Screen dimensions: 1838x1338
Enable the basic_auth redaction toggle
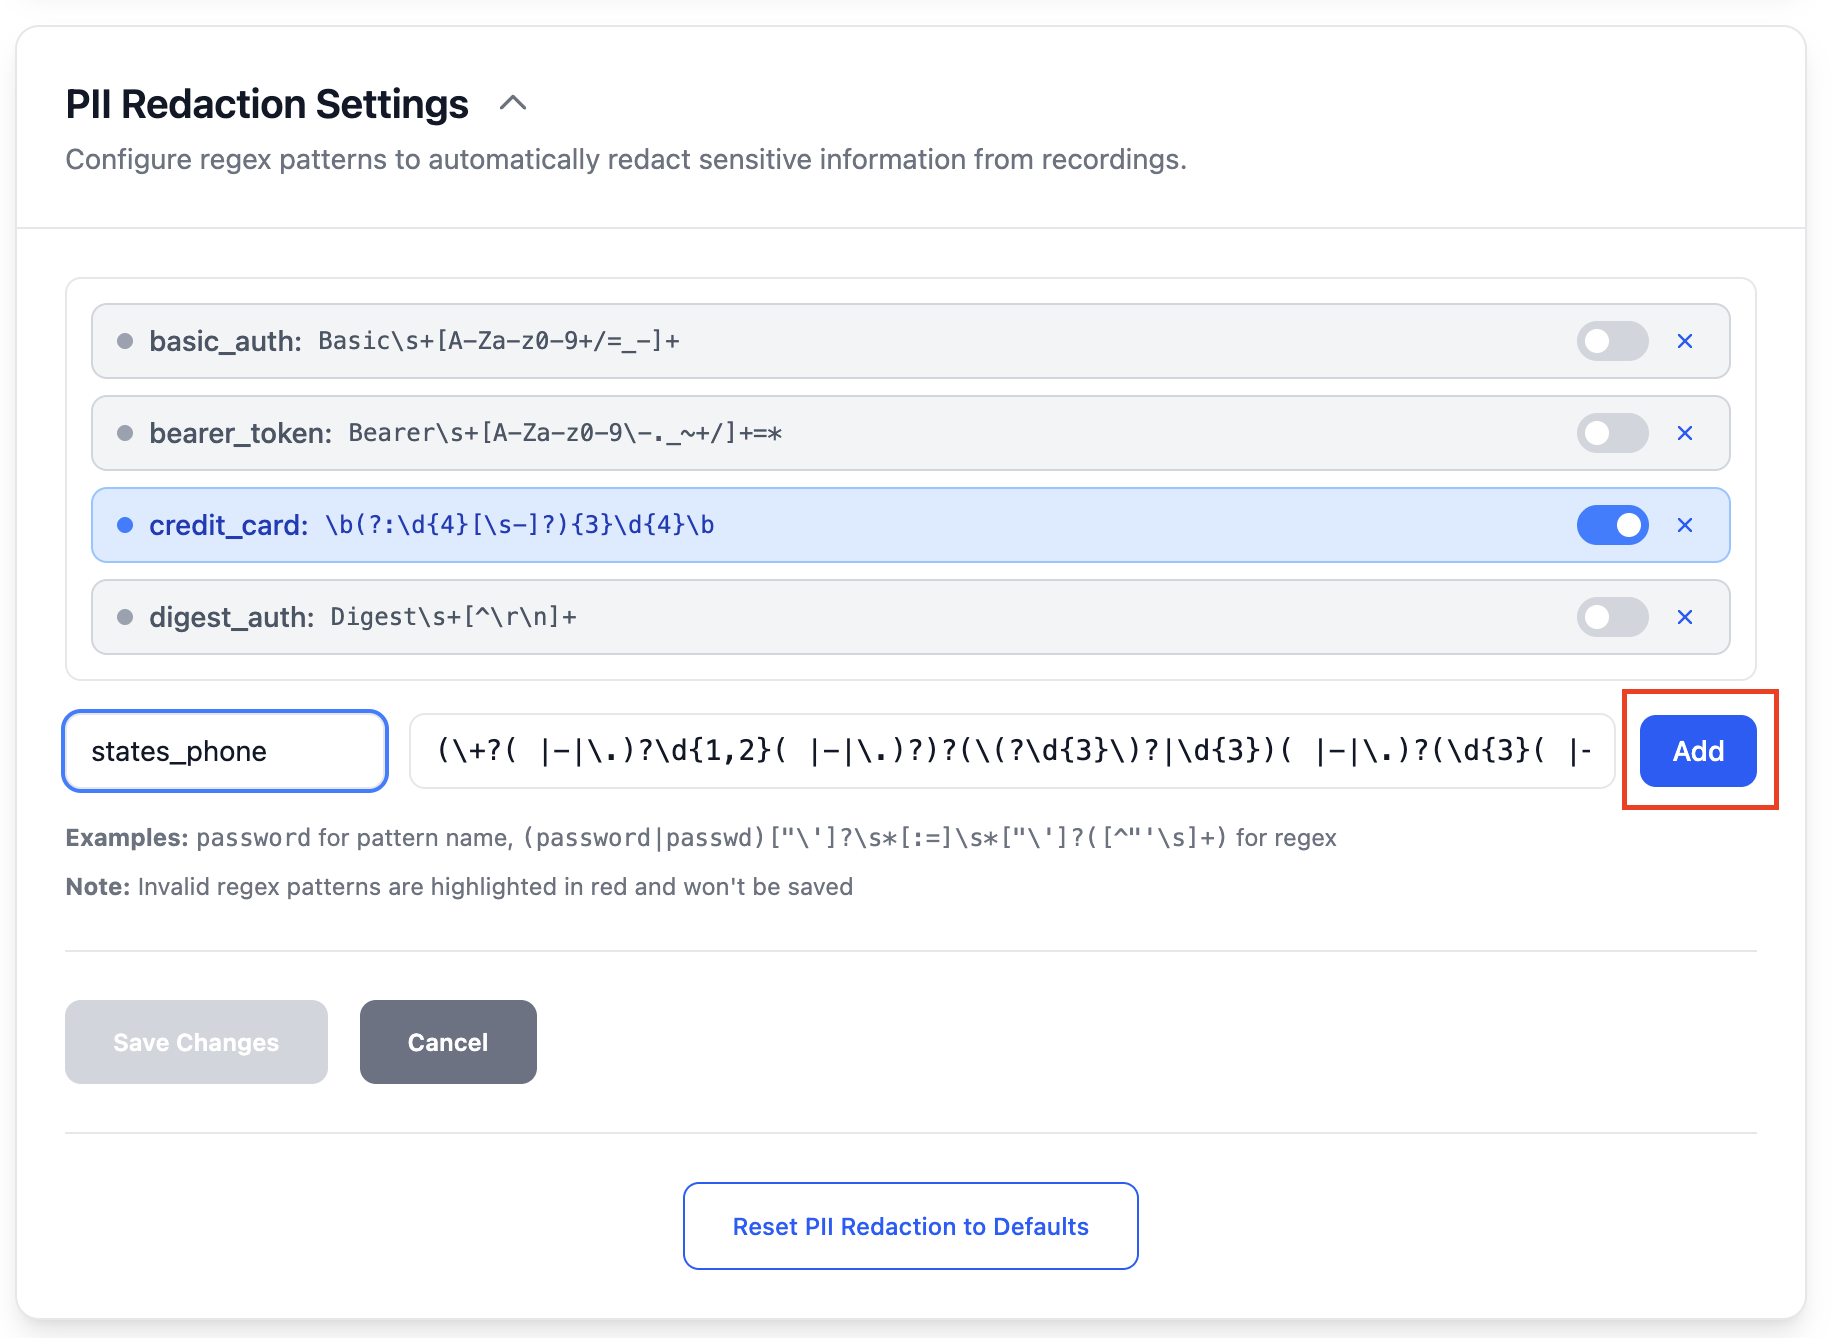(1612, 341)
